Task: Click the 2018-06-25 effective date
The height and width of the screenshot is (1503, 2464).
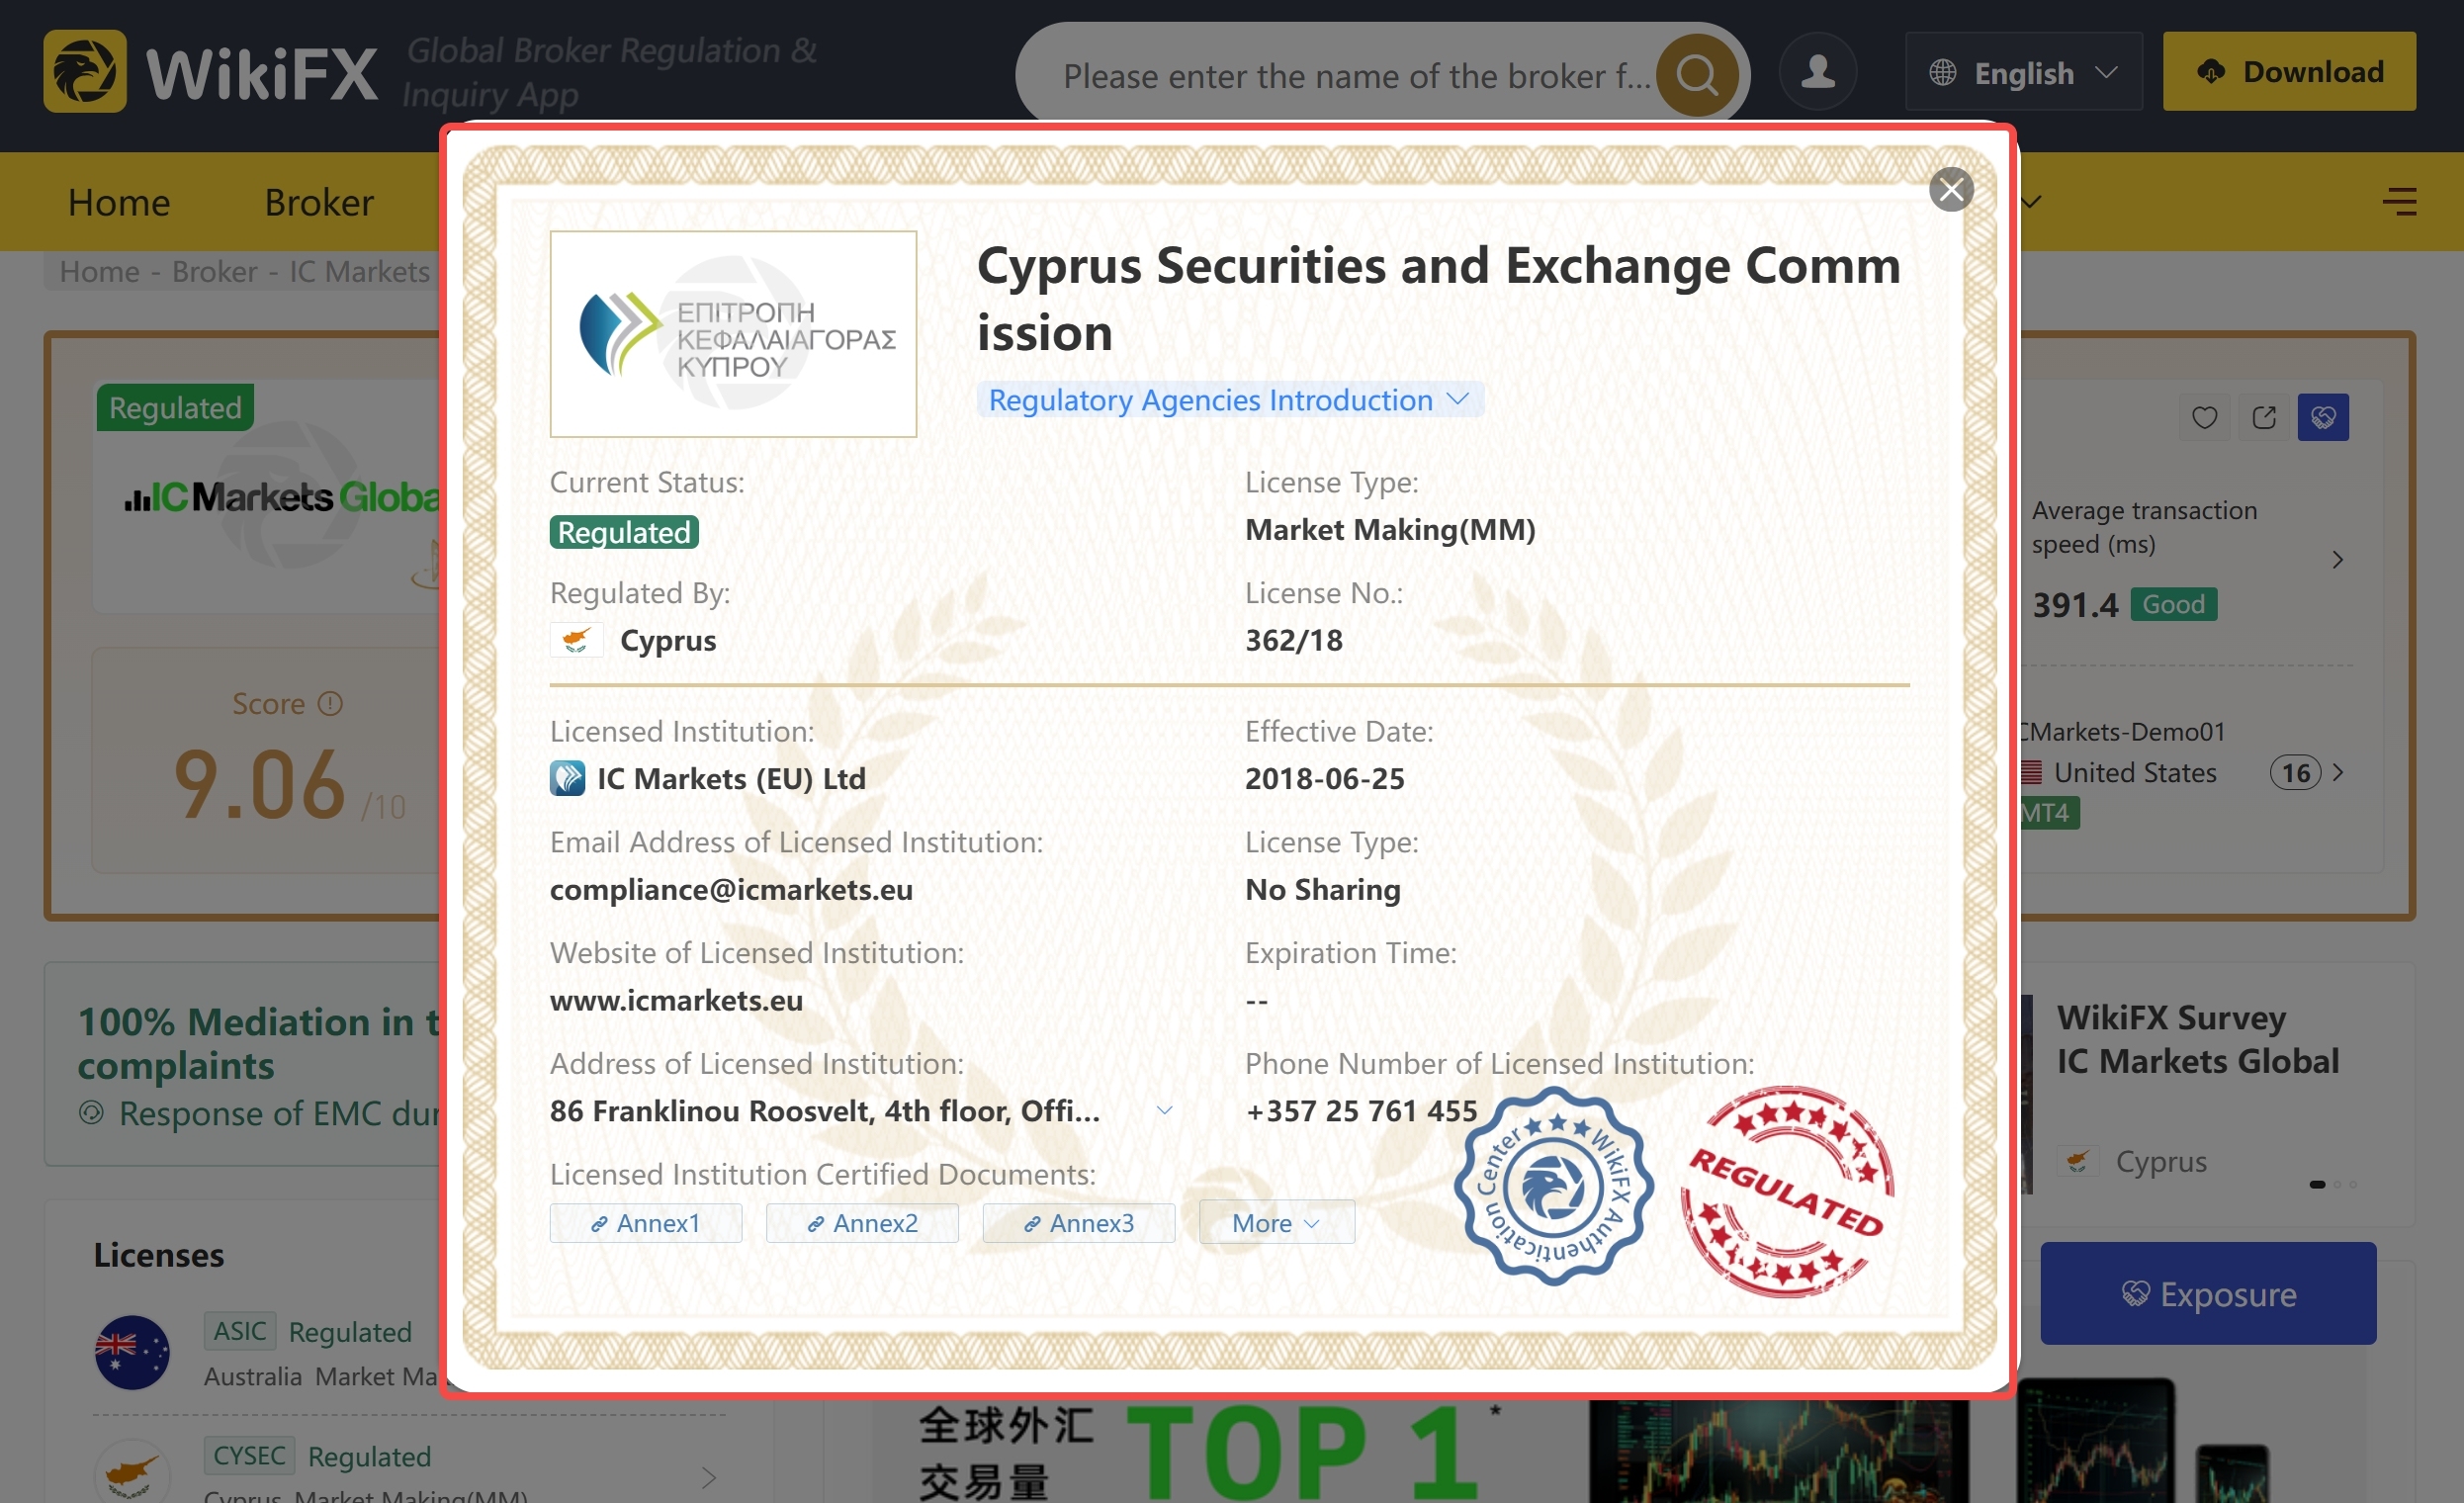Action: click(1324, 778)
